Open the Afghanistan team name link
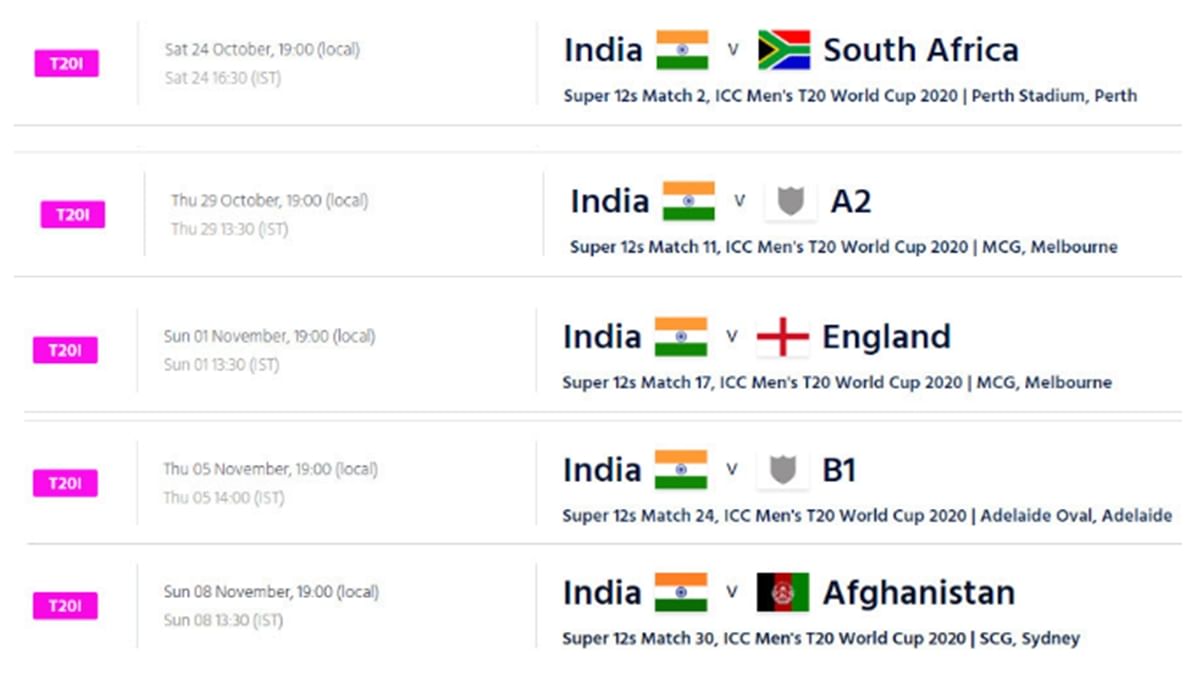Image resolution: width=1200 pixels, height=698 pixels. click(x=919, y=593)
